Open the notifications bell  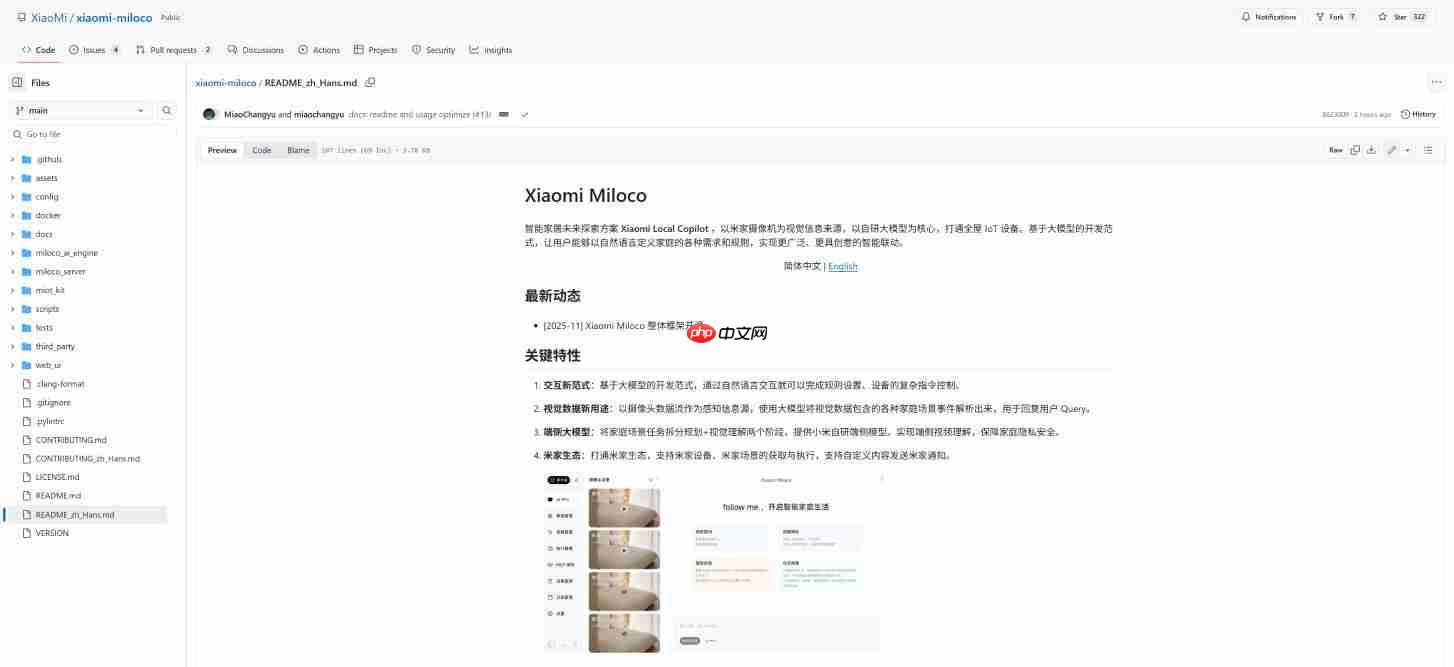[1267, 16]
